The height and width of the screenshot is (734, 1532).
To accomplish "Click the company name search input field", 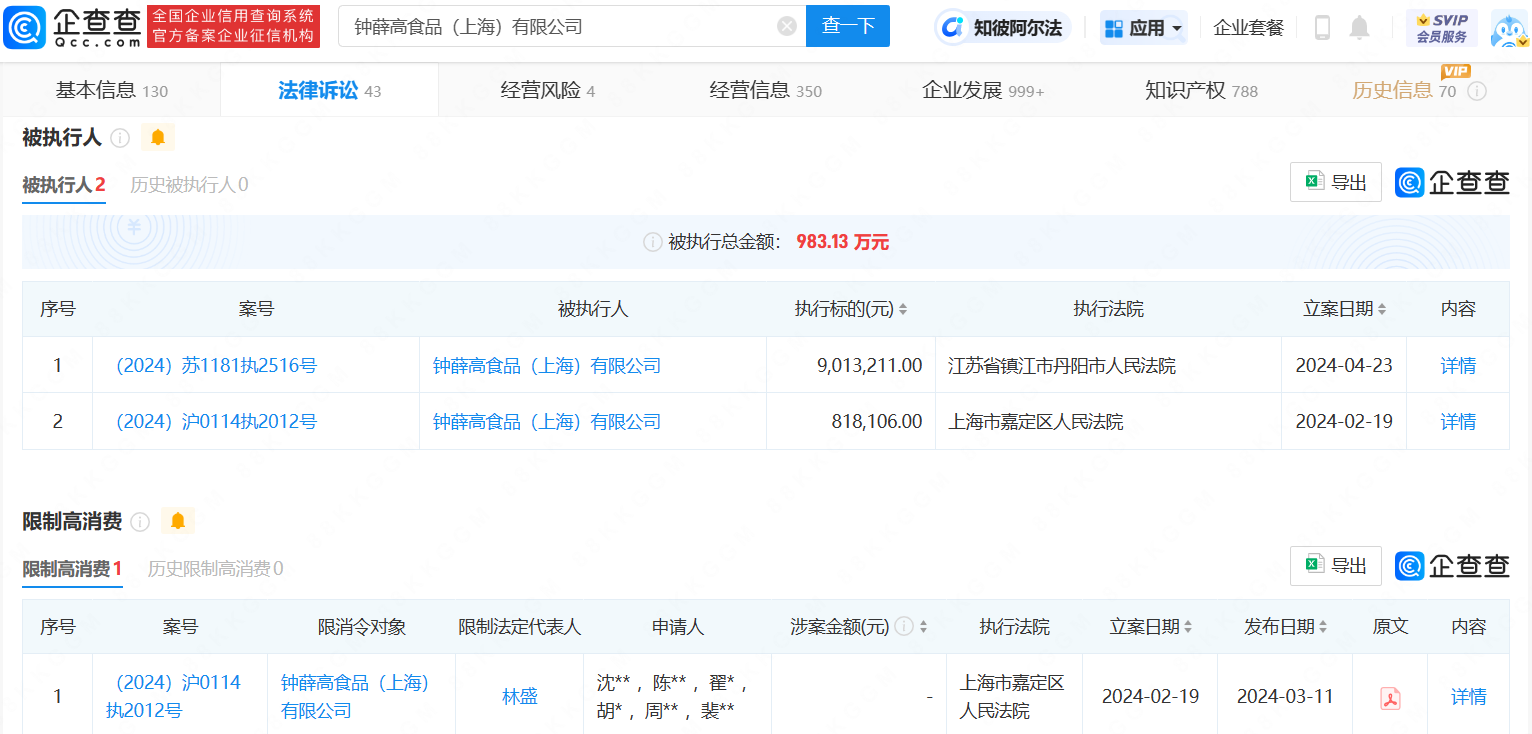I will 560,27.
